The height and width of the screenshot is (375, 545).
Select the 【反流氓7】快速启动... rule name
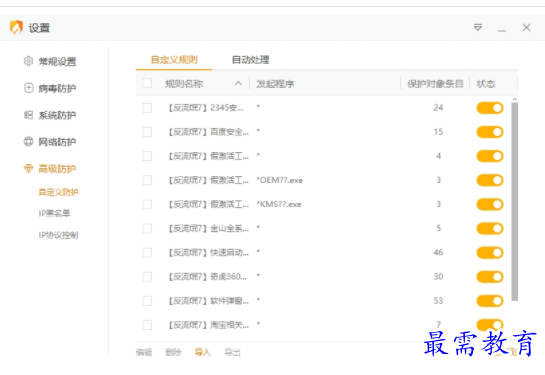tap(208, 252)
